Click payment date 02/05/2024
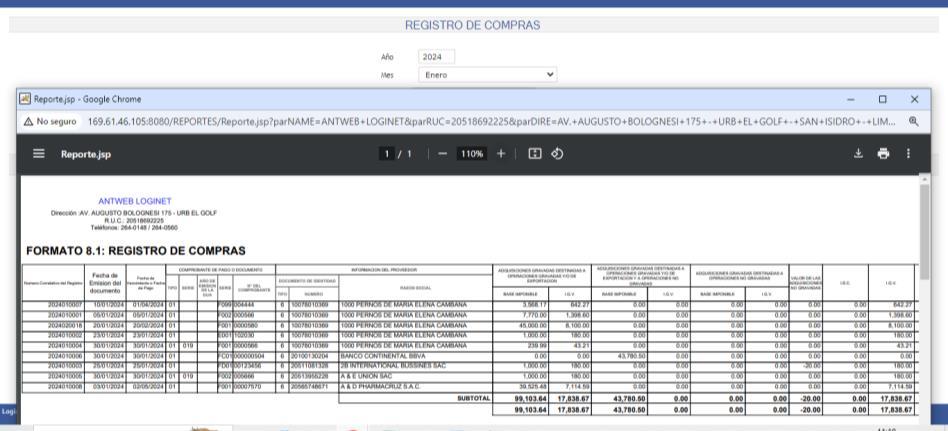The height and width of the screenshot is (431, 948). 148,386
